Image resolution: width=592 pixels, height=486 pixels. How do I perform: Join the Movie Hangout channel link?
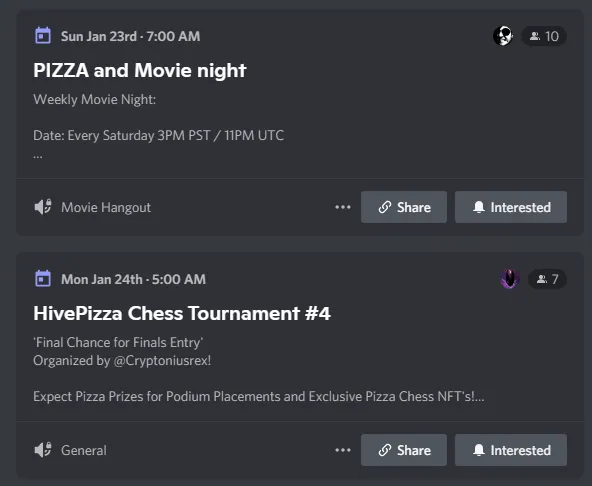coord(106,207)
